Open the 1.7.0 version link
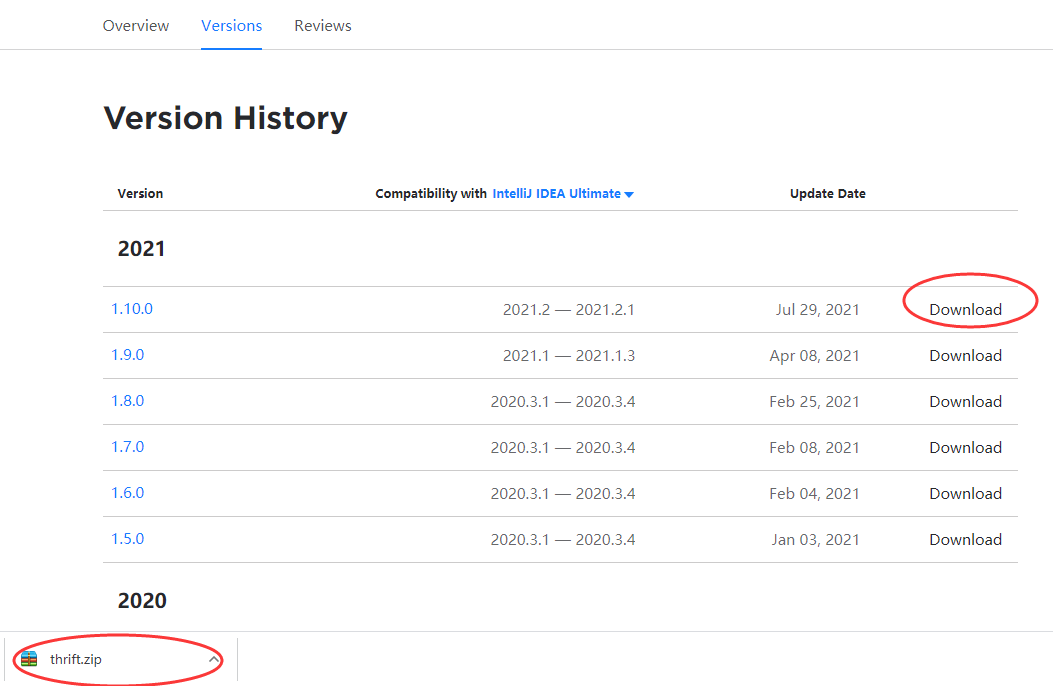1053x686 pixels. 127,447
